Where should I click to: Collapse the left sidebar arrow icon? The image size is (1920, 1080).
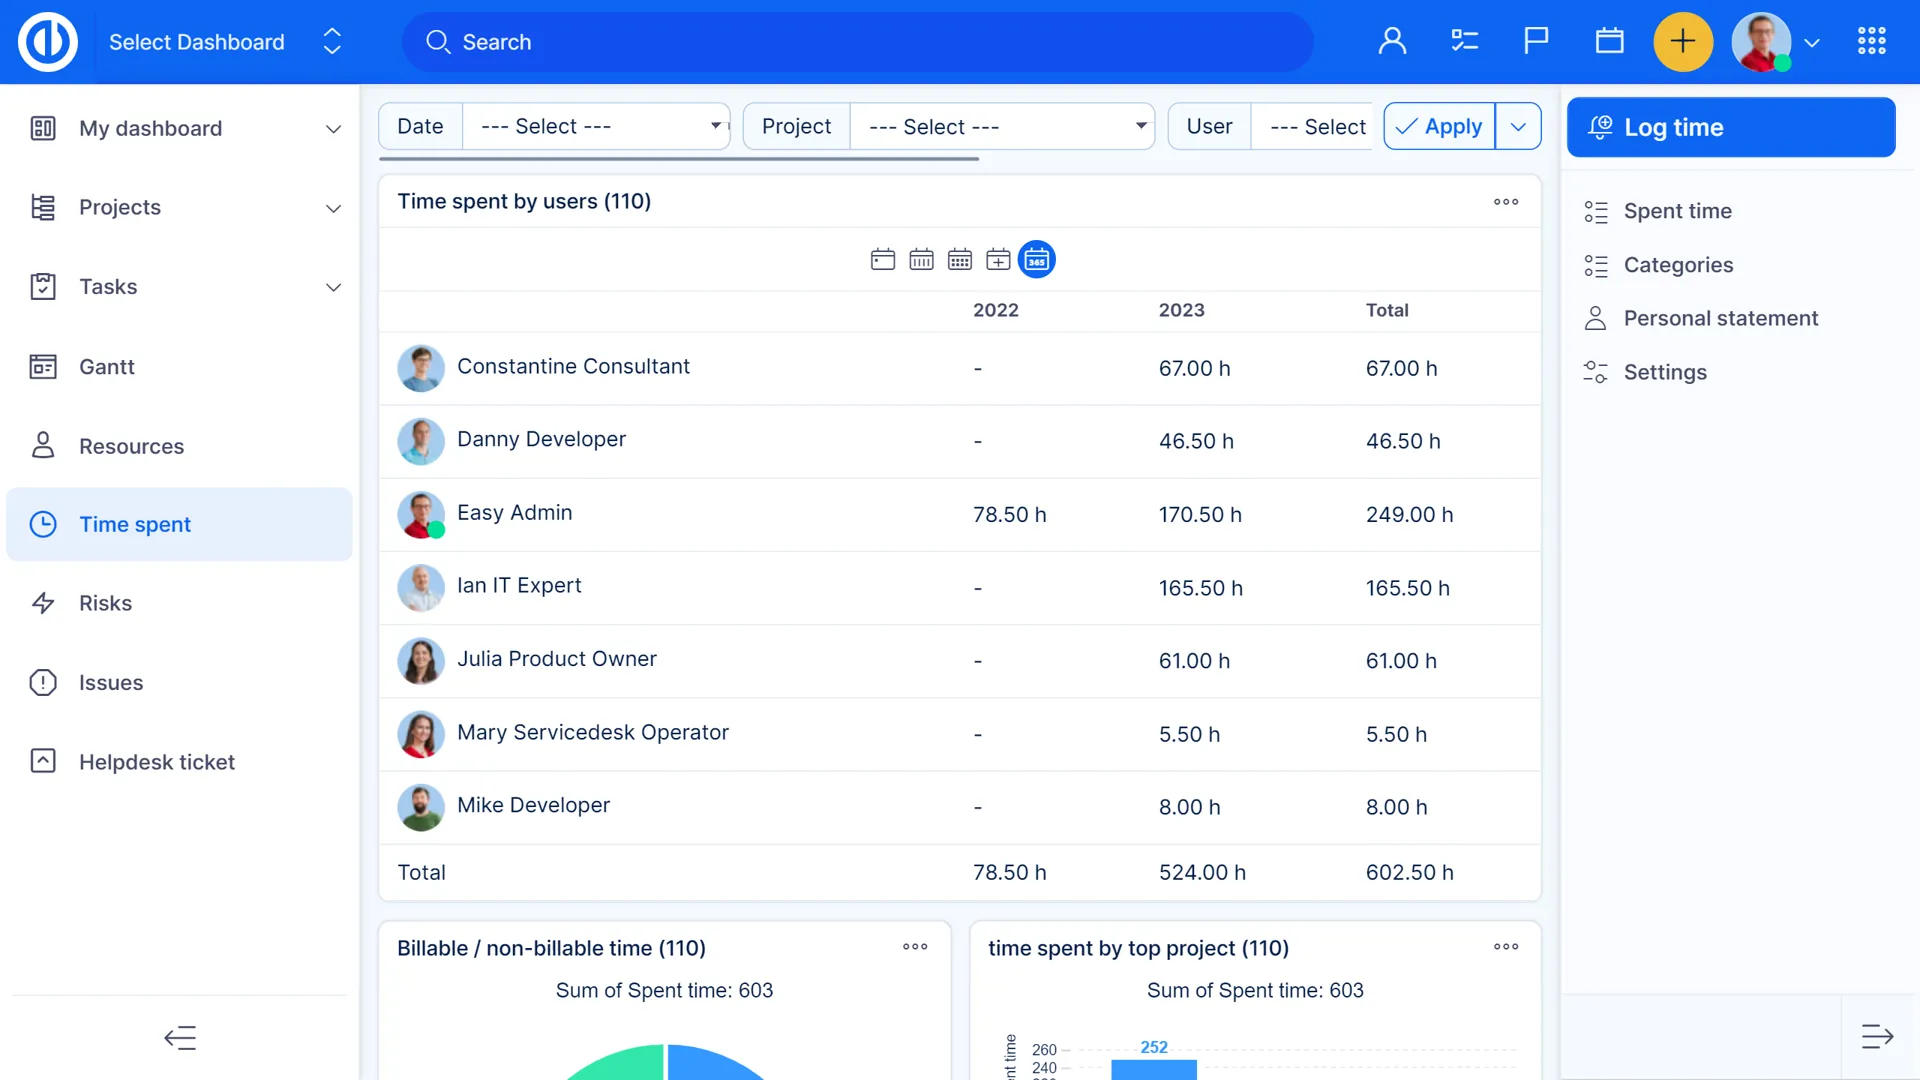(180, 1038)
